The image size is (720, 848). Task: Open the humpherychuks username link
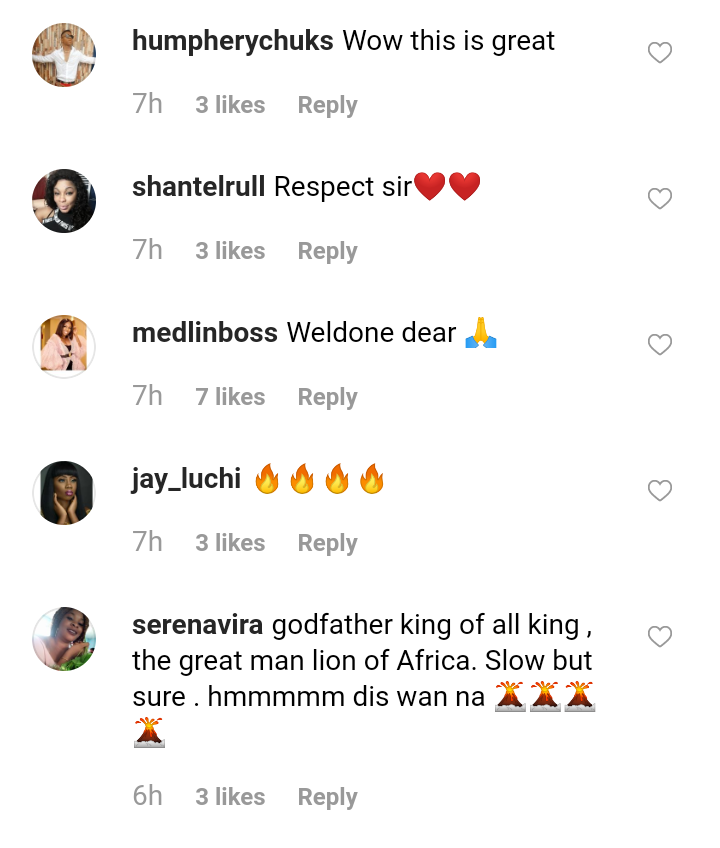[x=232, y=41]
